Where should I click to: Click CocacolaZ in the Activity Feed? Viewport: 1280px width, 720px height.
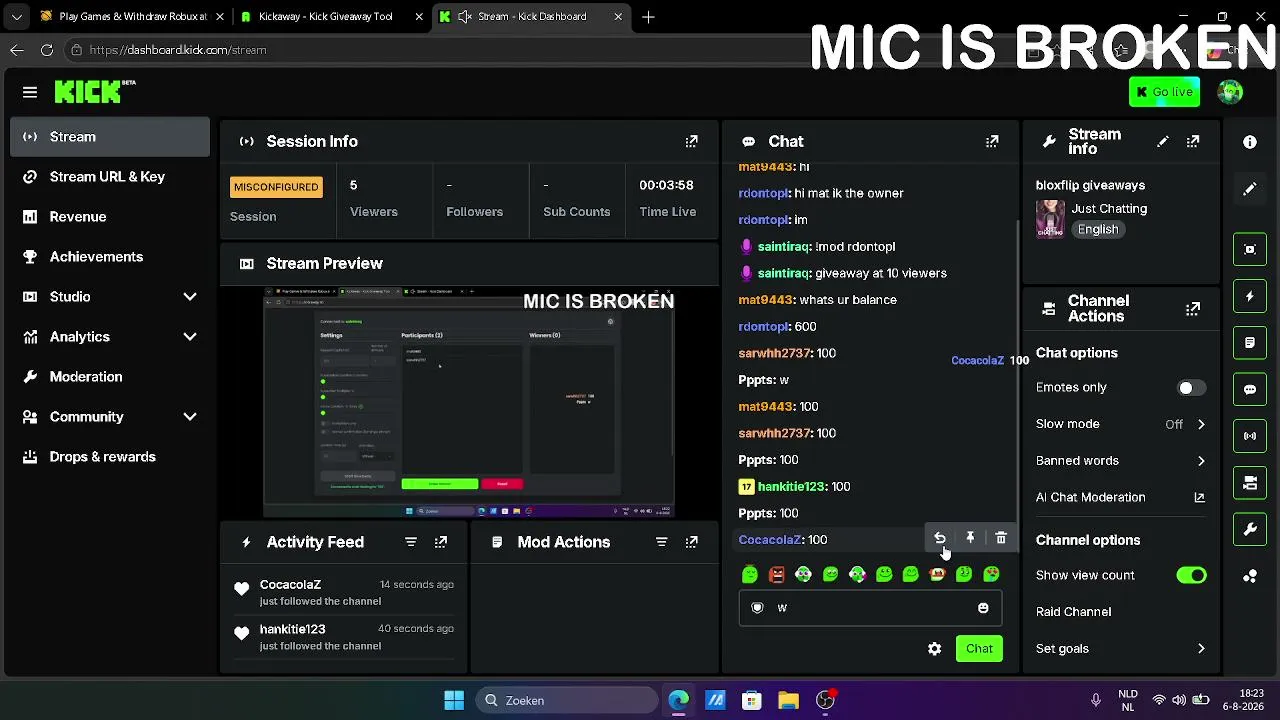coord(290,585)
